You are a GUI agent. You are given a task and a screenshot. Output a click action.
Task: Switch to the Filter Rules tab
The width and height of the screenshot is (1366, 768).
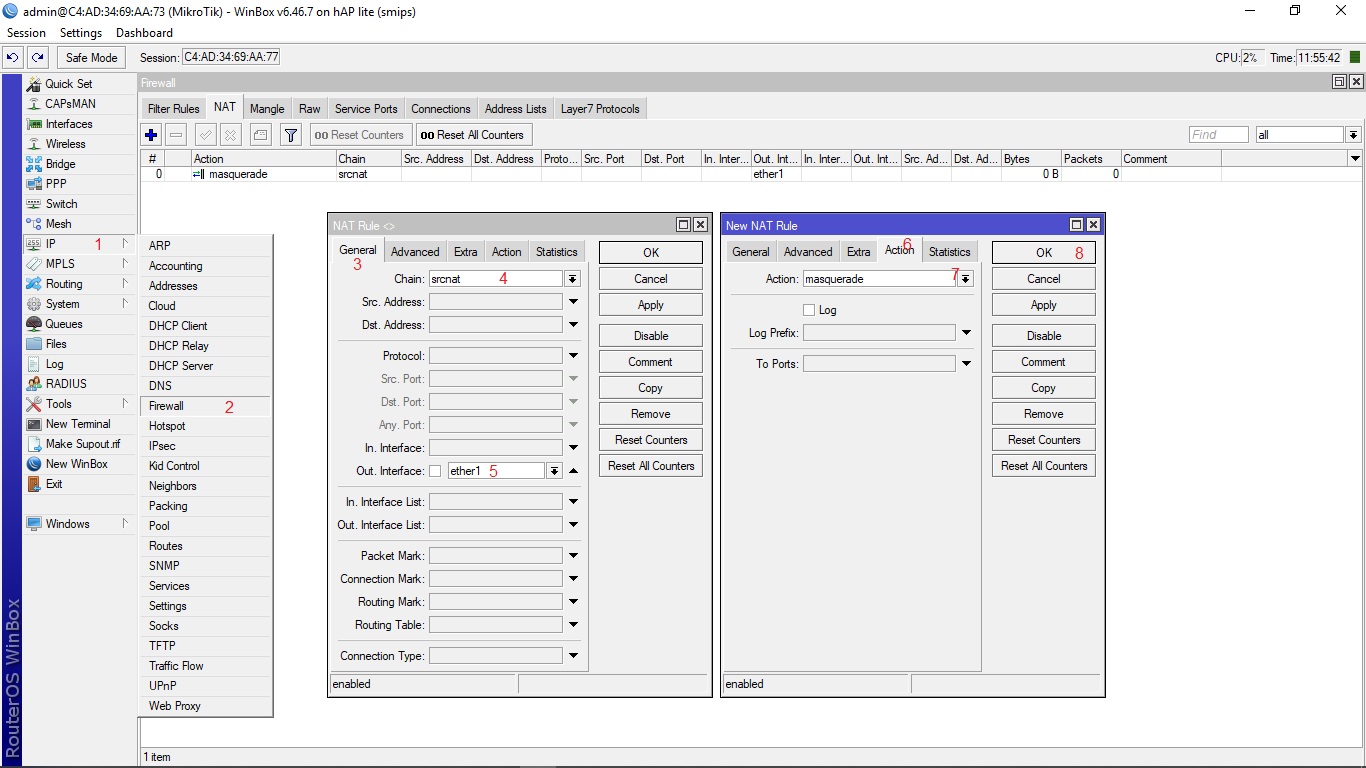[x=173, y=109]
